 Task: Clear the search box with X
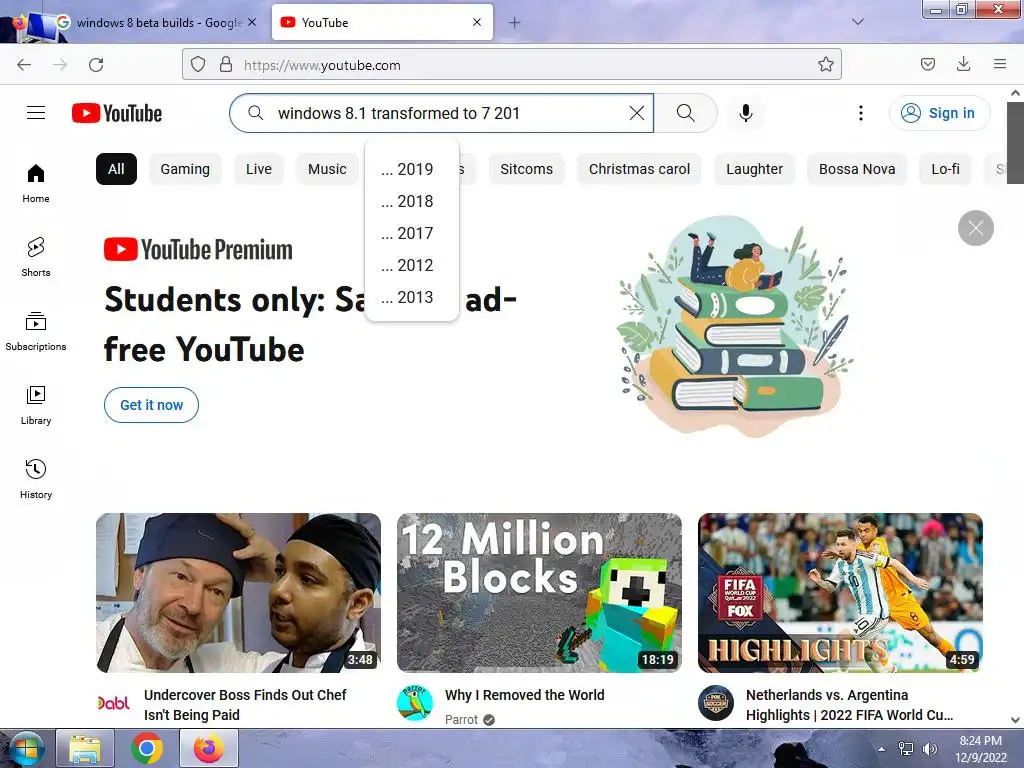point(637,113)
